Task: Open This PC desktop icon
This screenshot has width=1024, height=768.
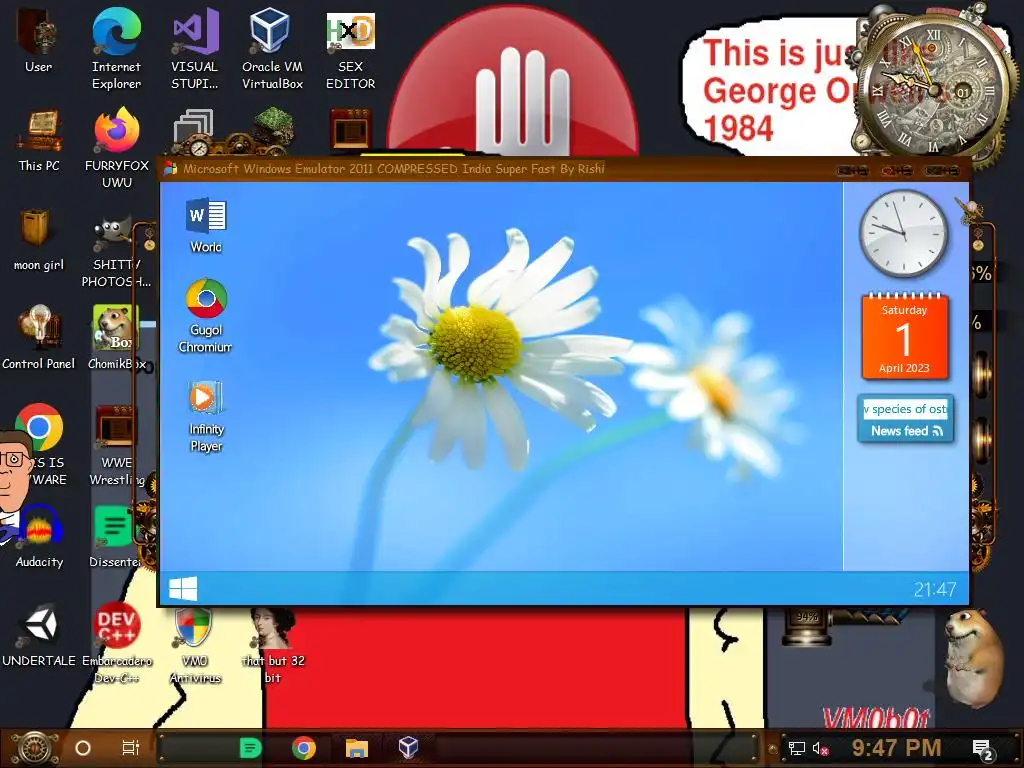Action: point(39,140)
